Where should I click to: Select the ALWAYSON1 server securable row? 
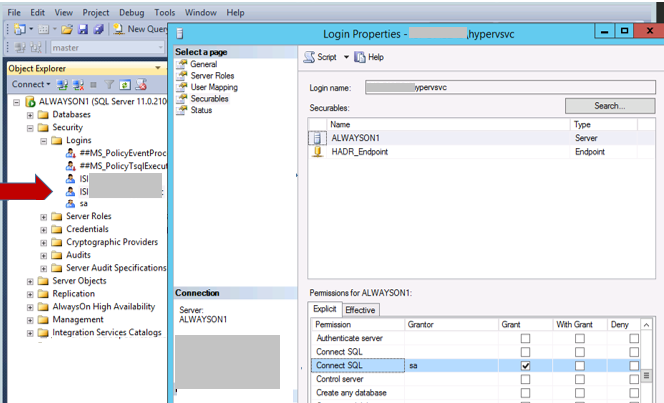click(481, 138)
